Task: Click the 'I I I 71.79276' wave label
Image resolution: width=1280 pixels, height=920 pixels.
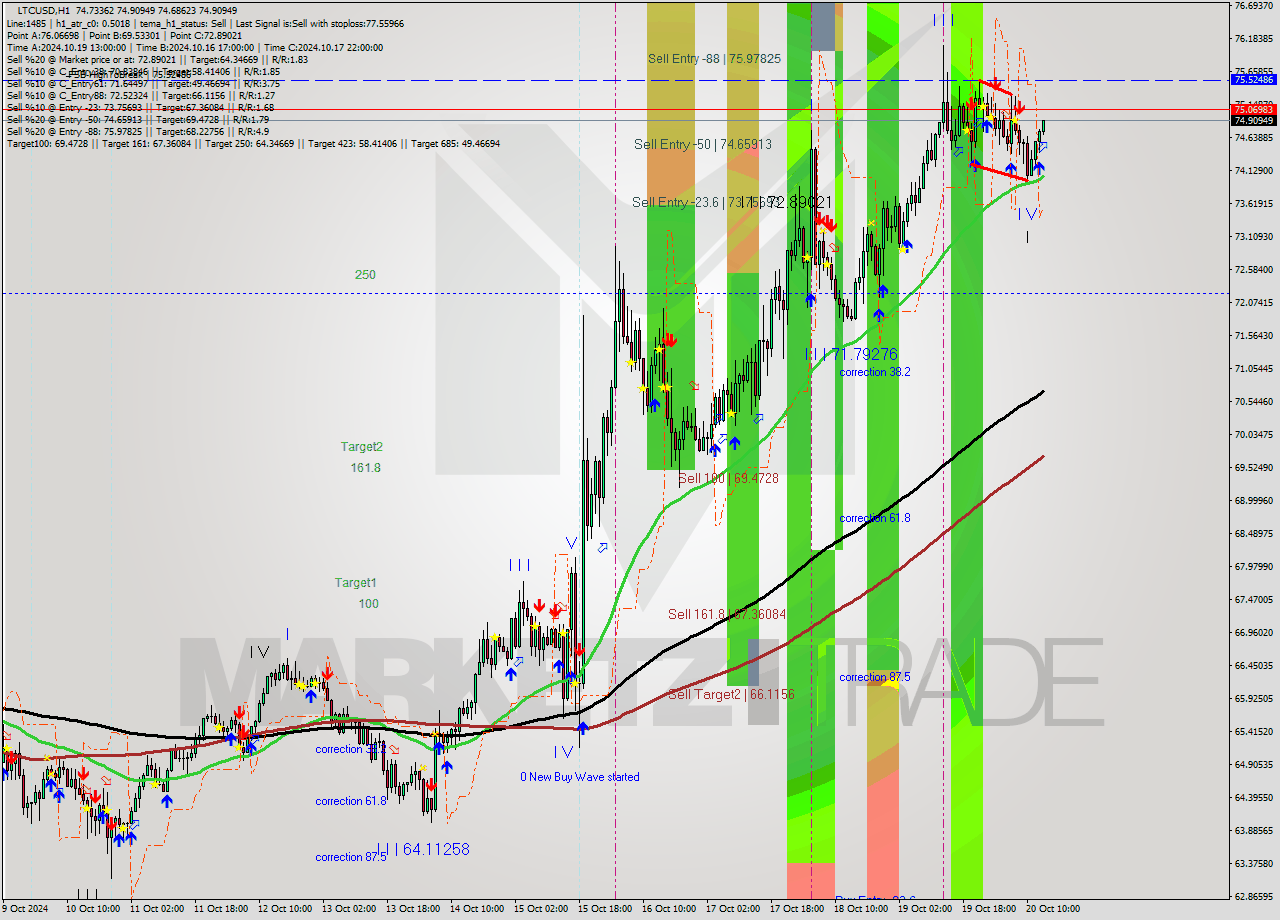Action: tap(851, 354)
